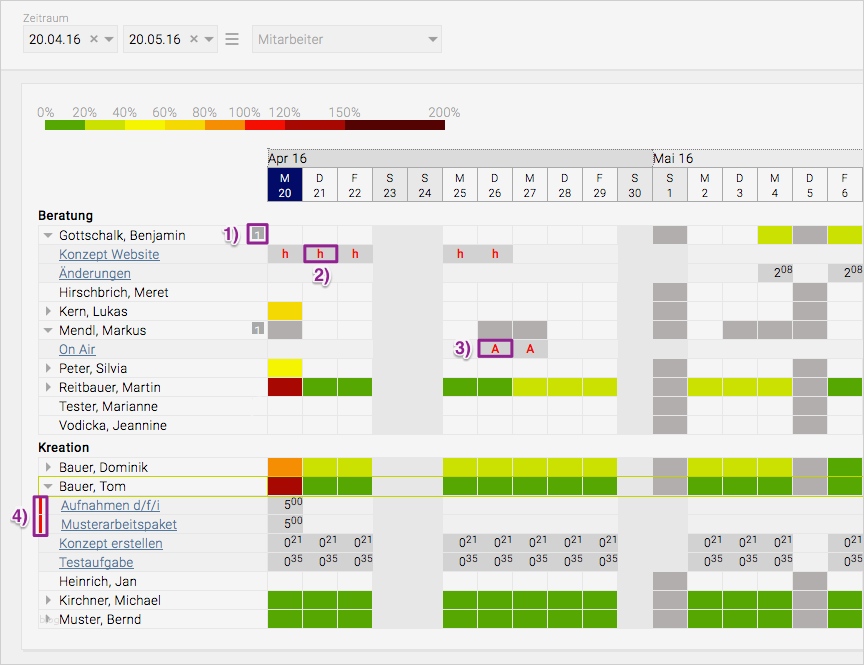Click the hamburger list icon beside the date fields
The width and height of the screenshot is (864, 665).
(x=232, y=39)
